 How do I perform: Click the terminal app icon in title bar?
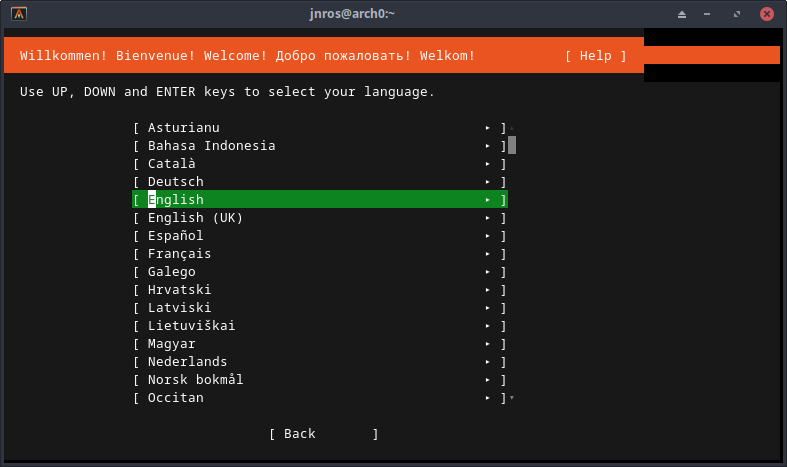[x=19, y=14]
